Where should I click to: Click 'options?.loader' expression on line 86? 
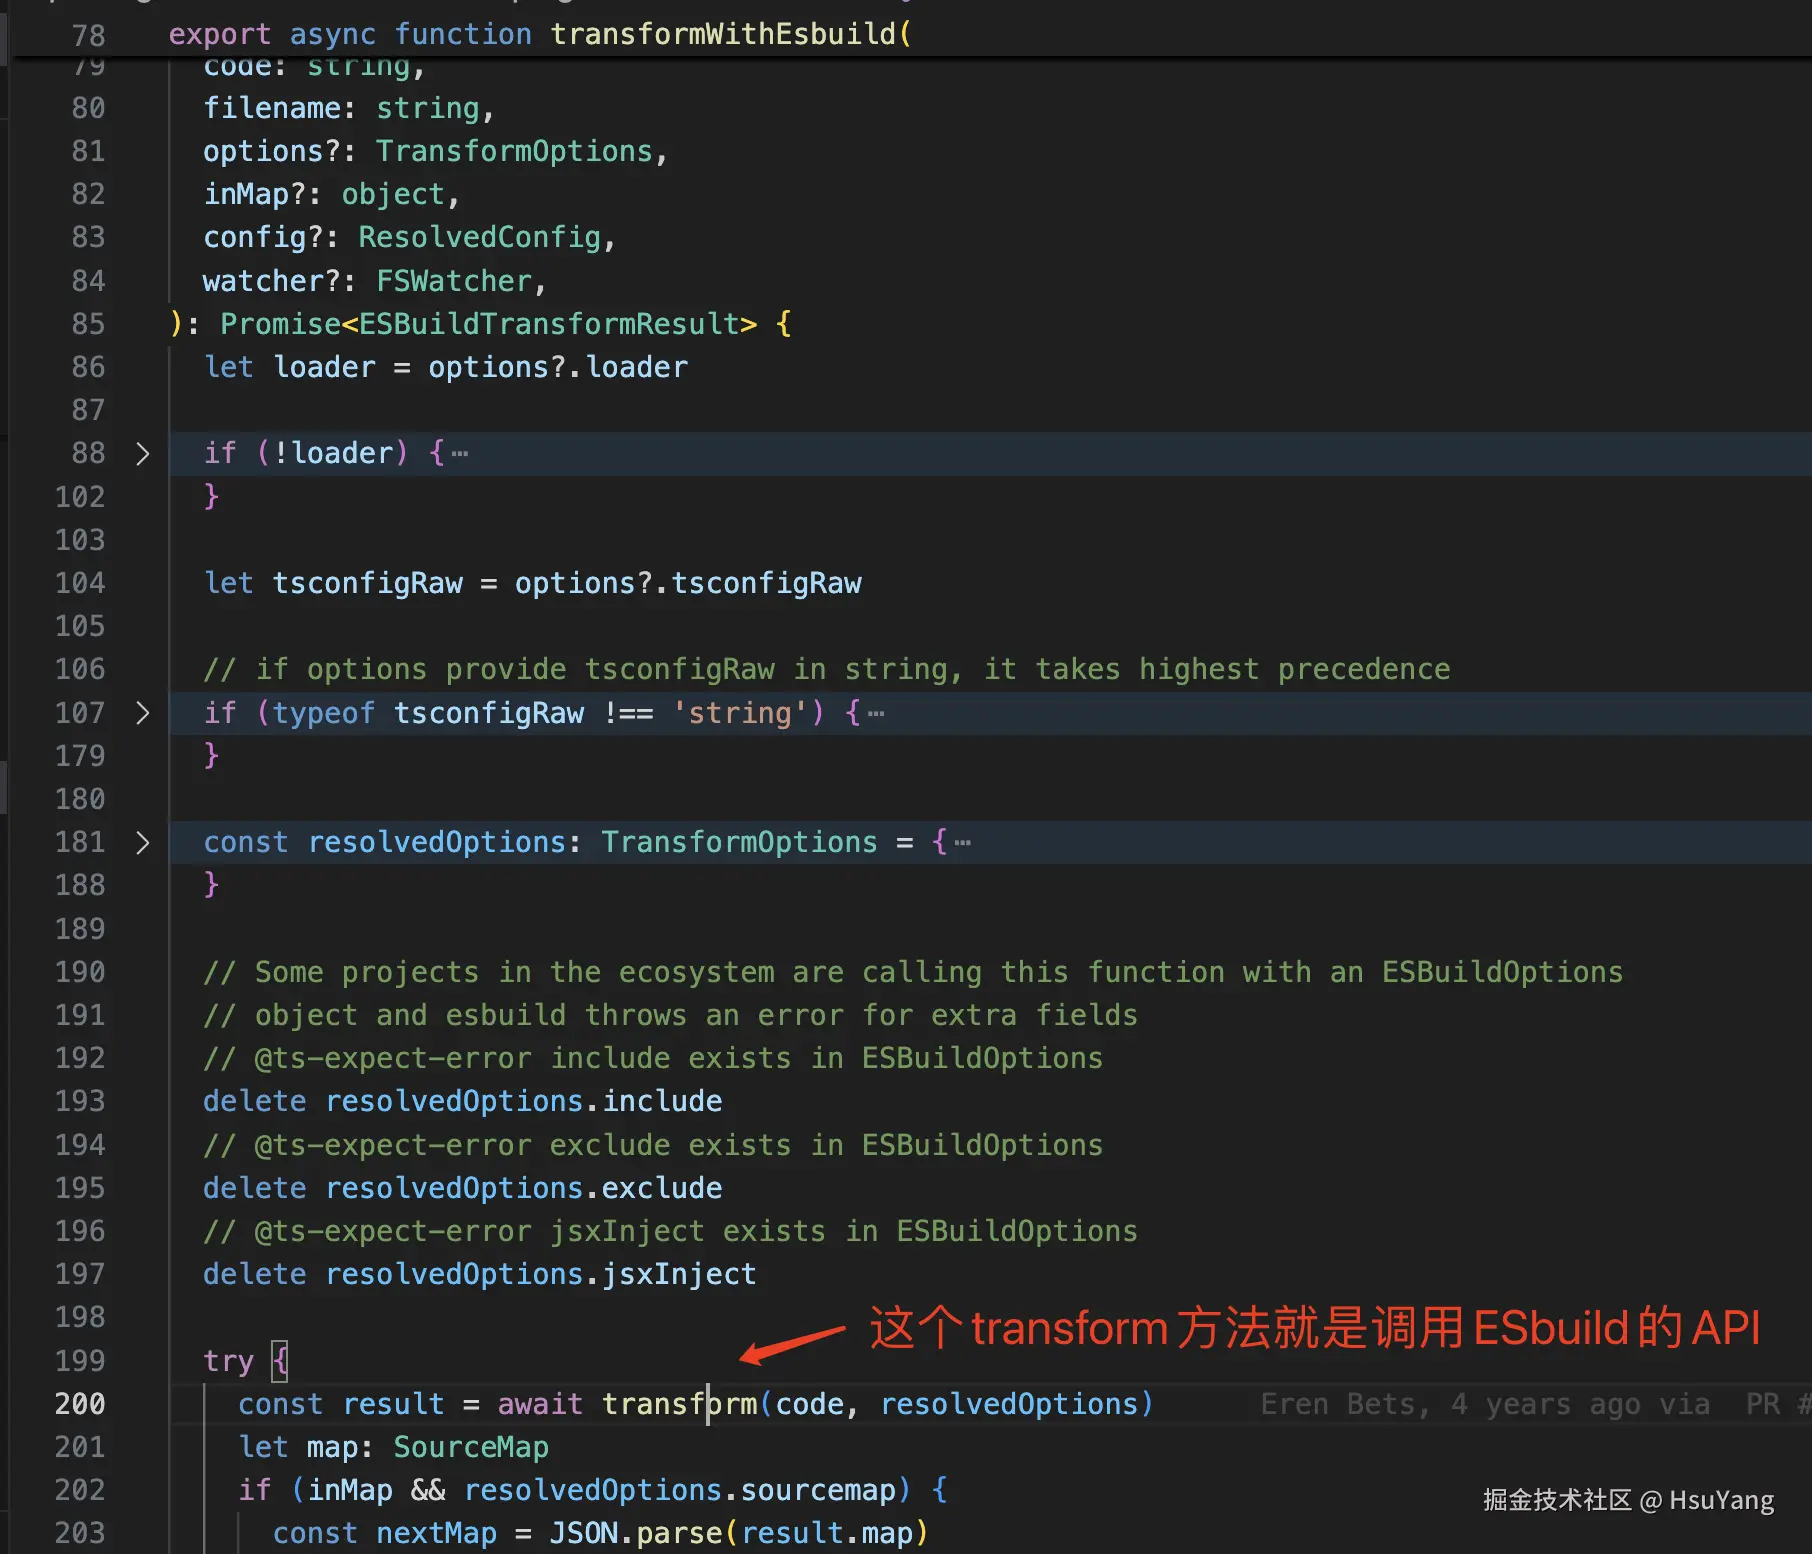(558, 367)
